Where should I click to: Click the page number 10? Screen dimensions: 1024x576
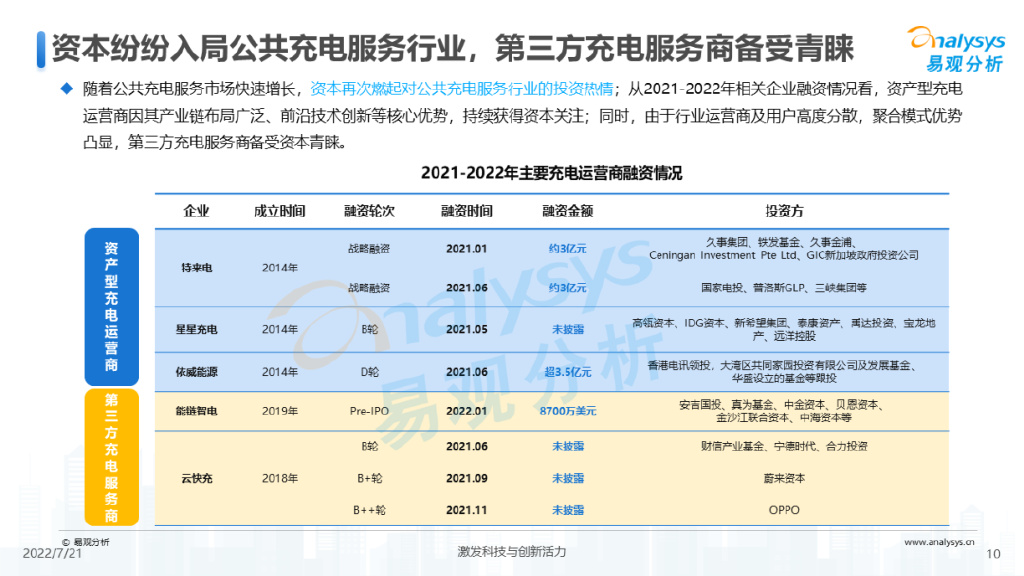(x=993, y=554)
